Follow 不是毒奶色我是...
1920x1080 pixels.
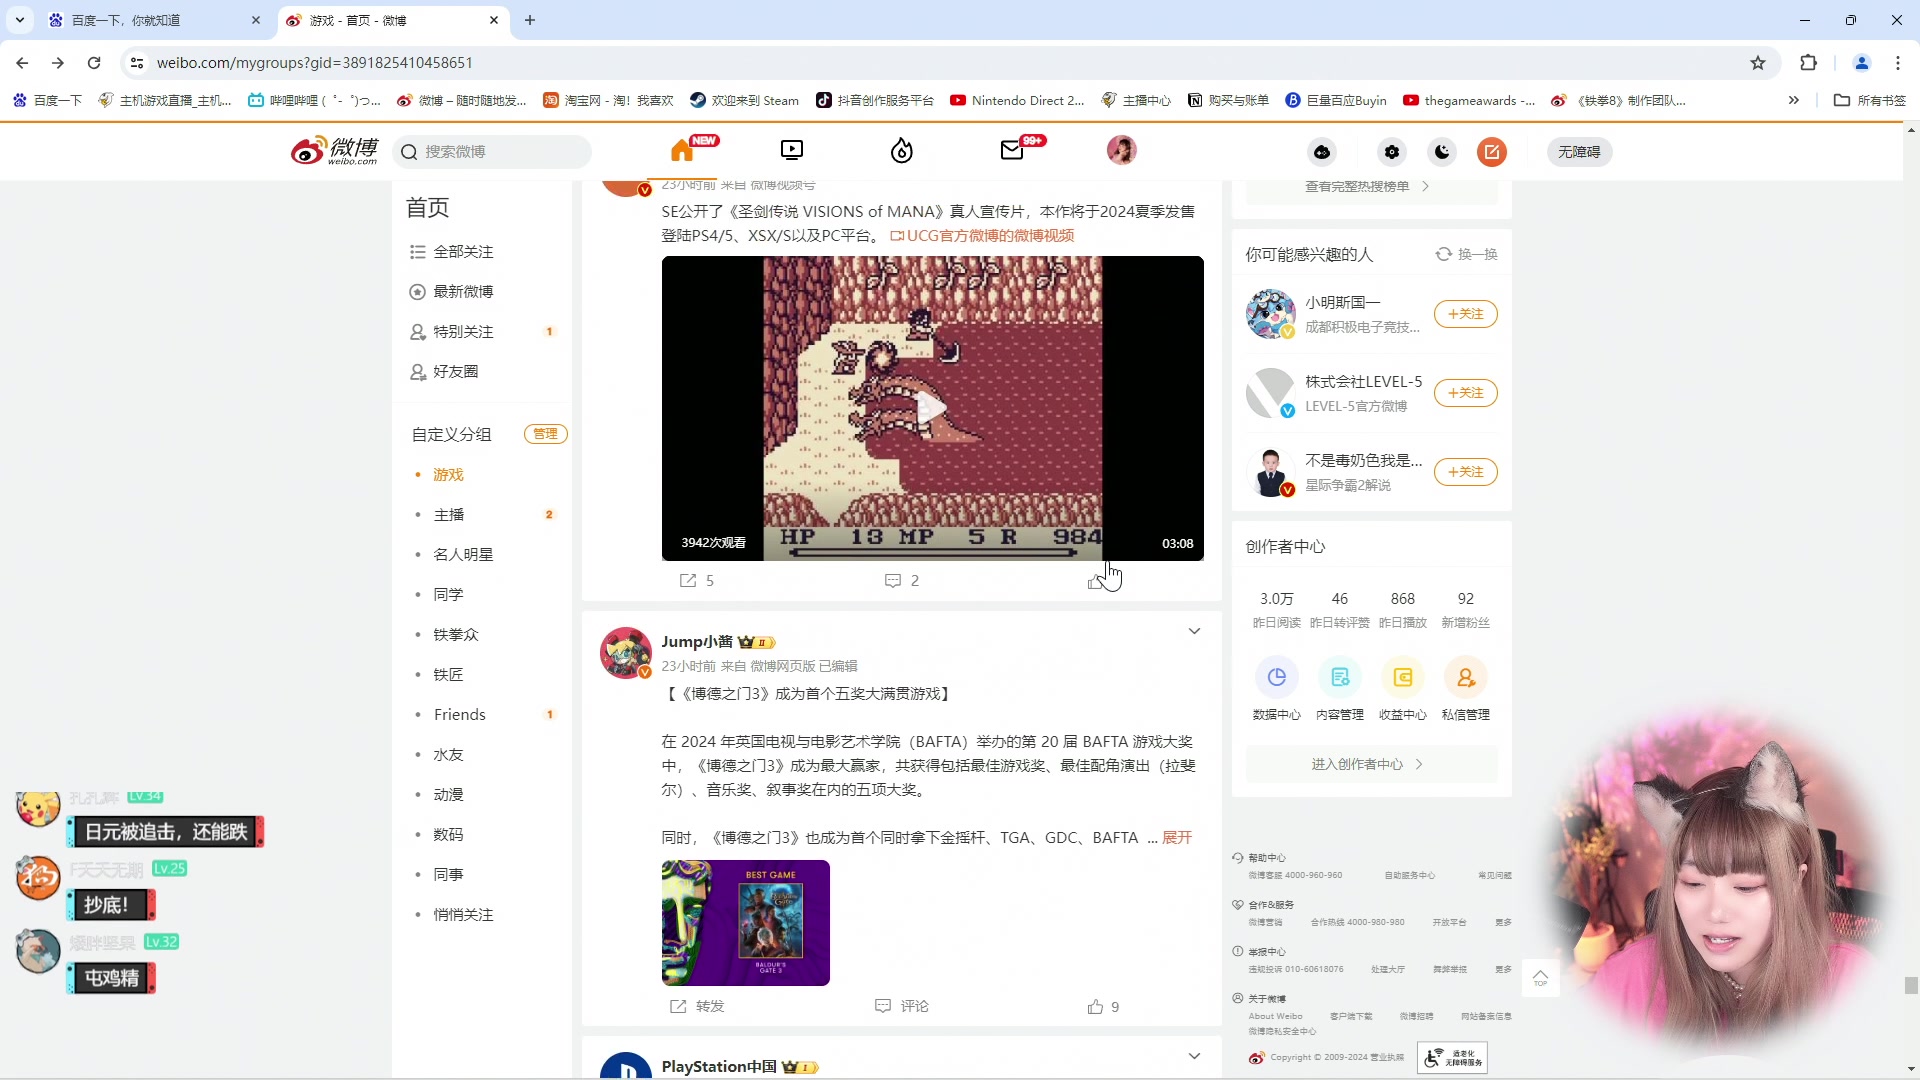coord(1465,472)
